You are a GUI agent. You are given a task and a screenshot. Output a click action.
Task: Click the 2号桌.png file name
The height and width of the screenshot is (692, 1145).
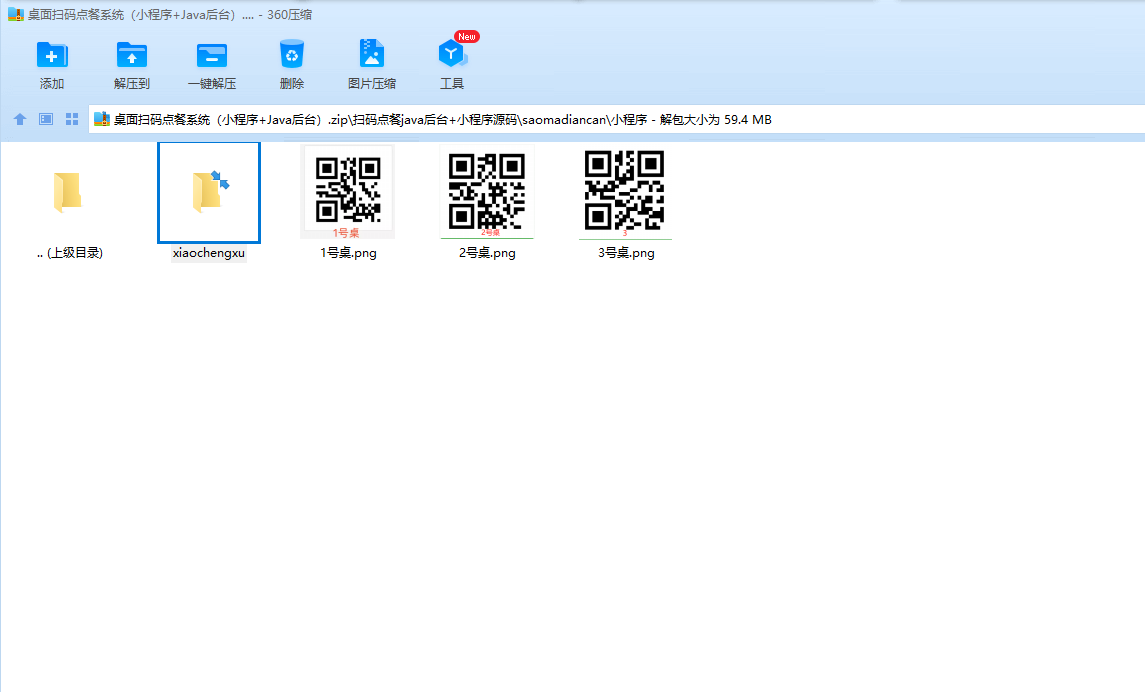487,253
